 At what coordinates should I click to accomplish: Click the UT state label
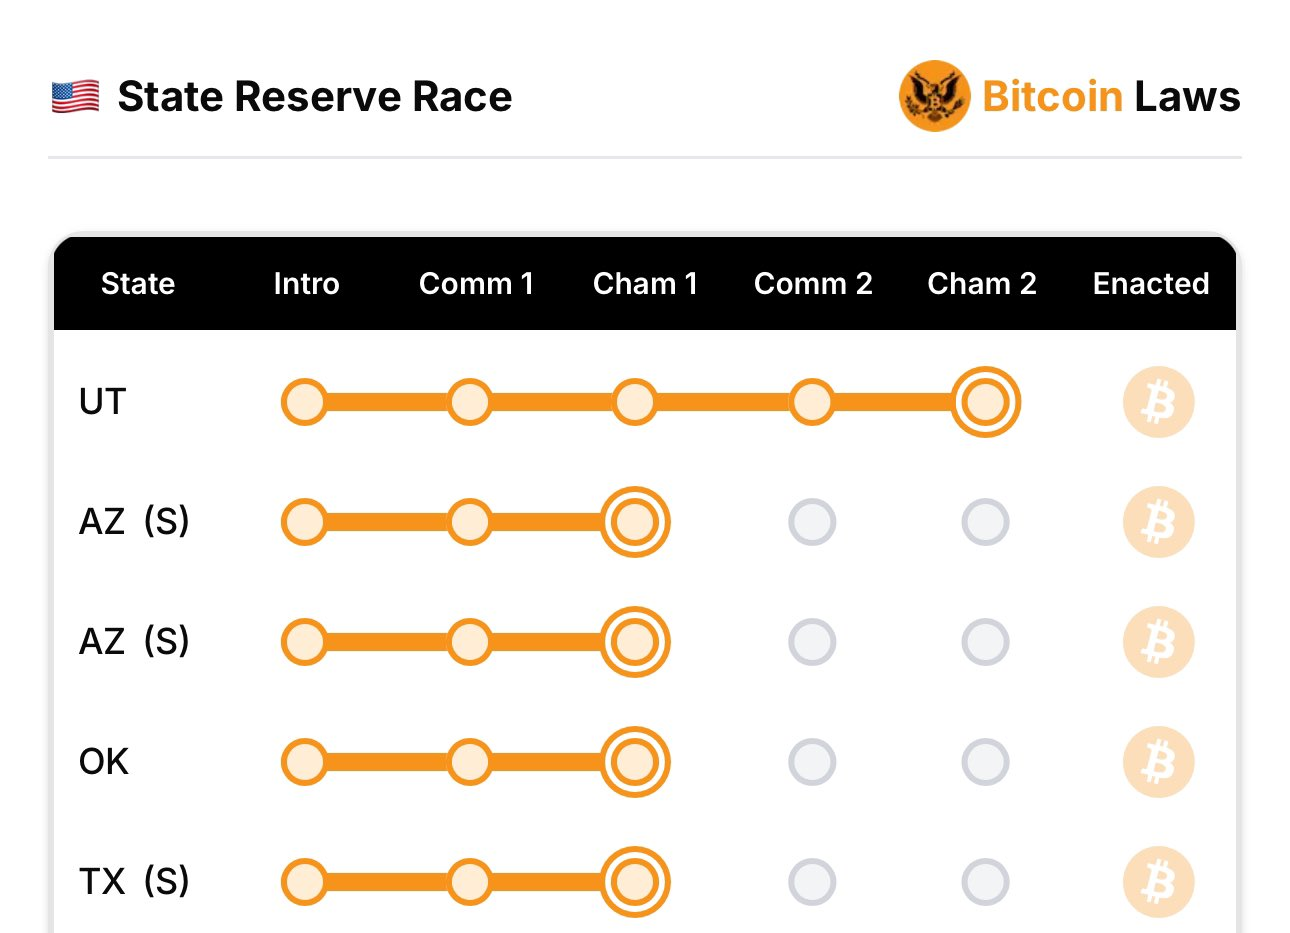click(102, 402)
